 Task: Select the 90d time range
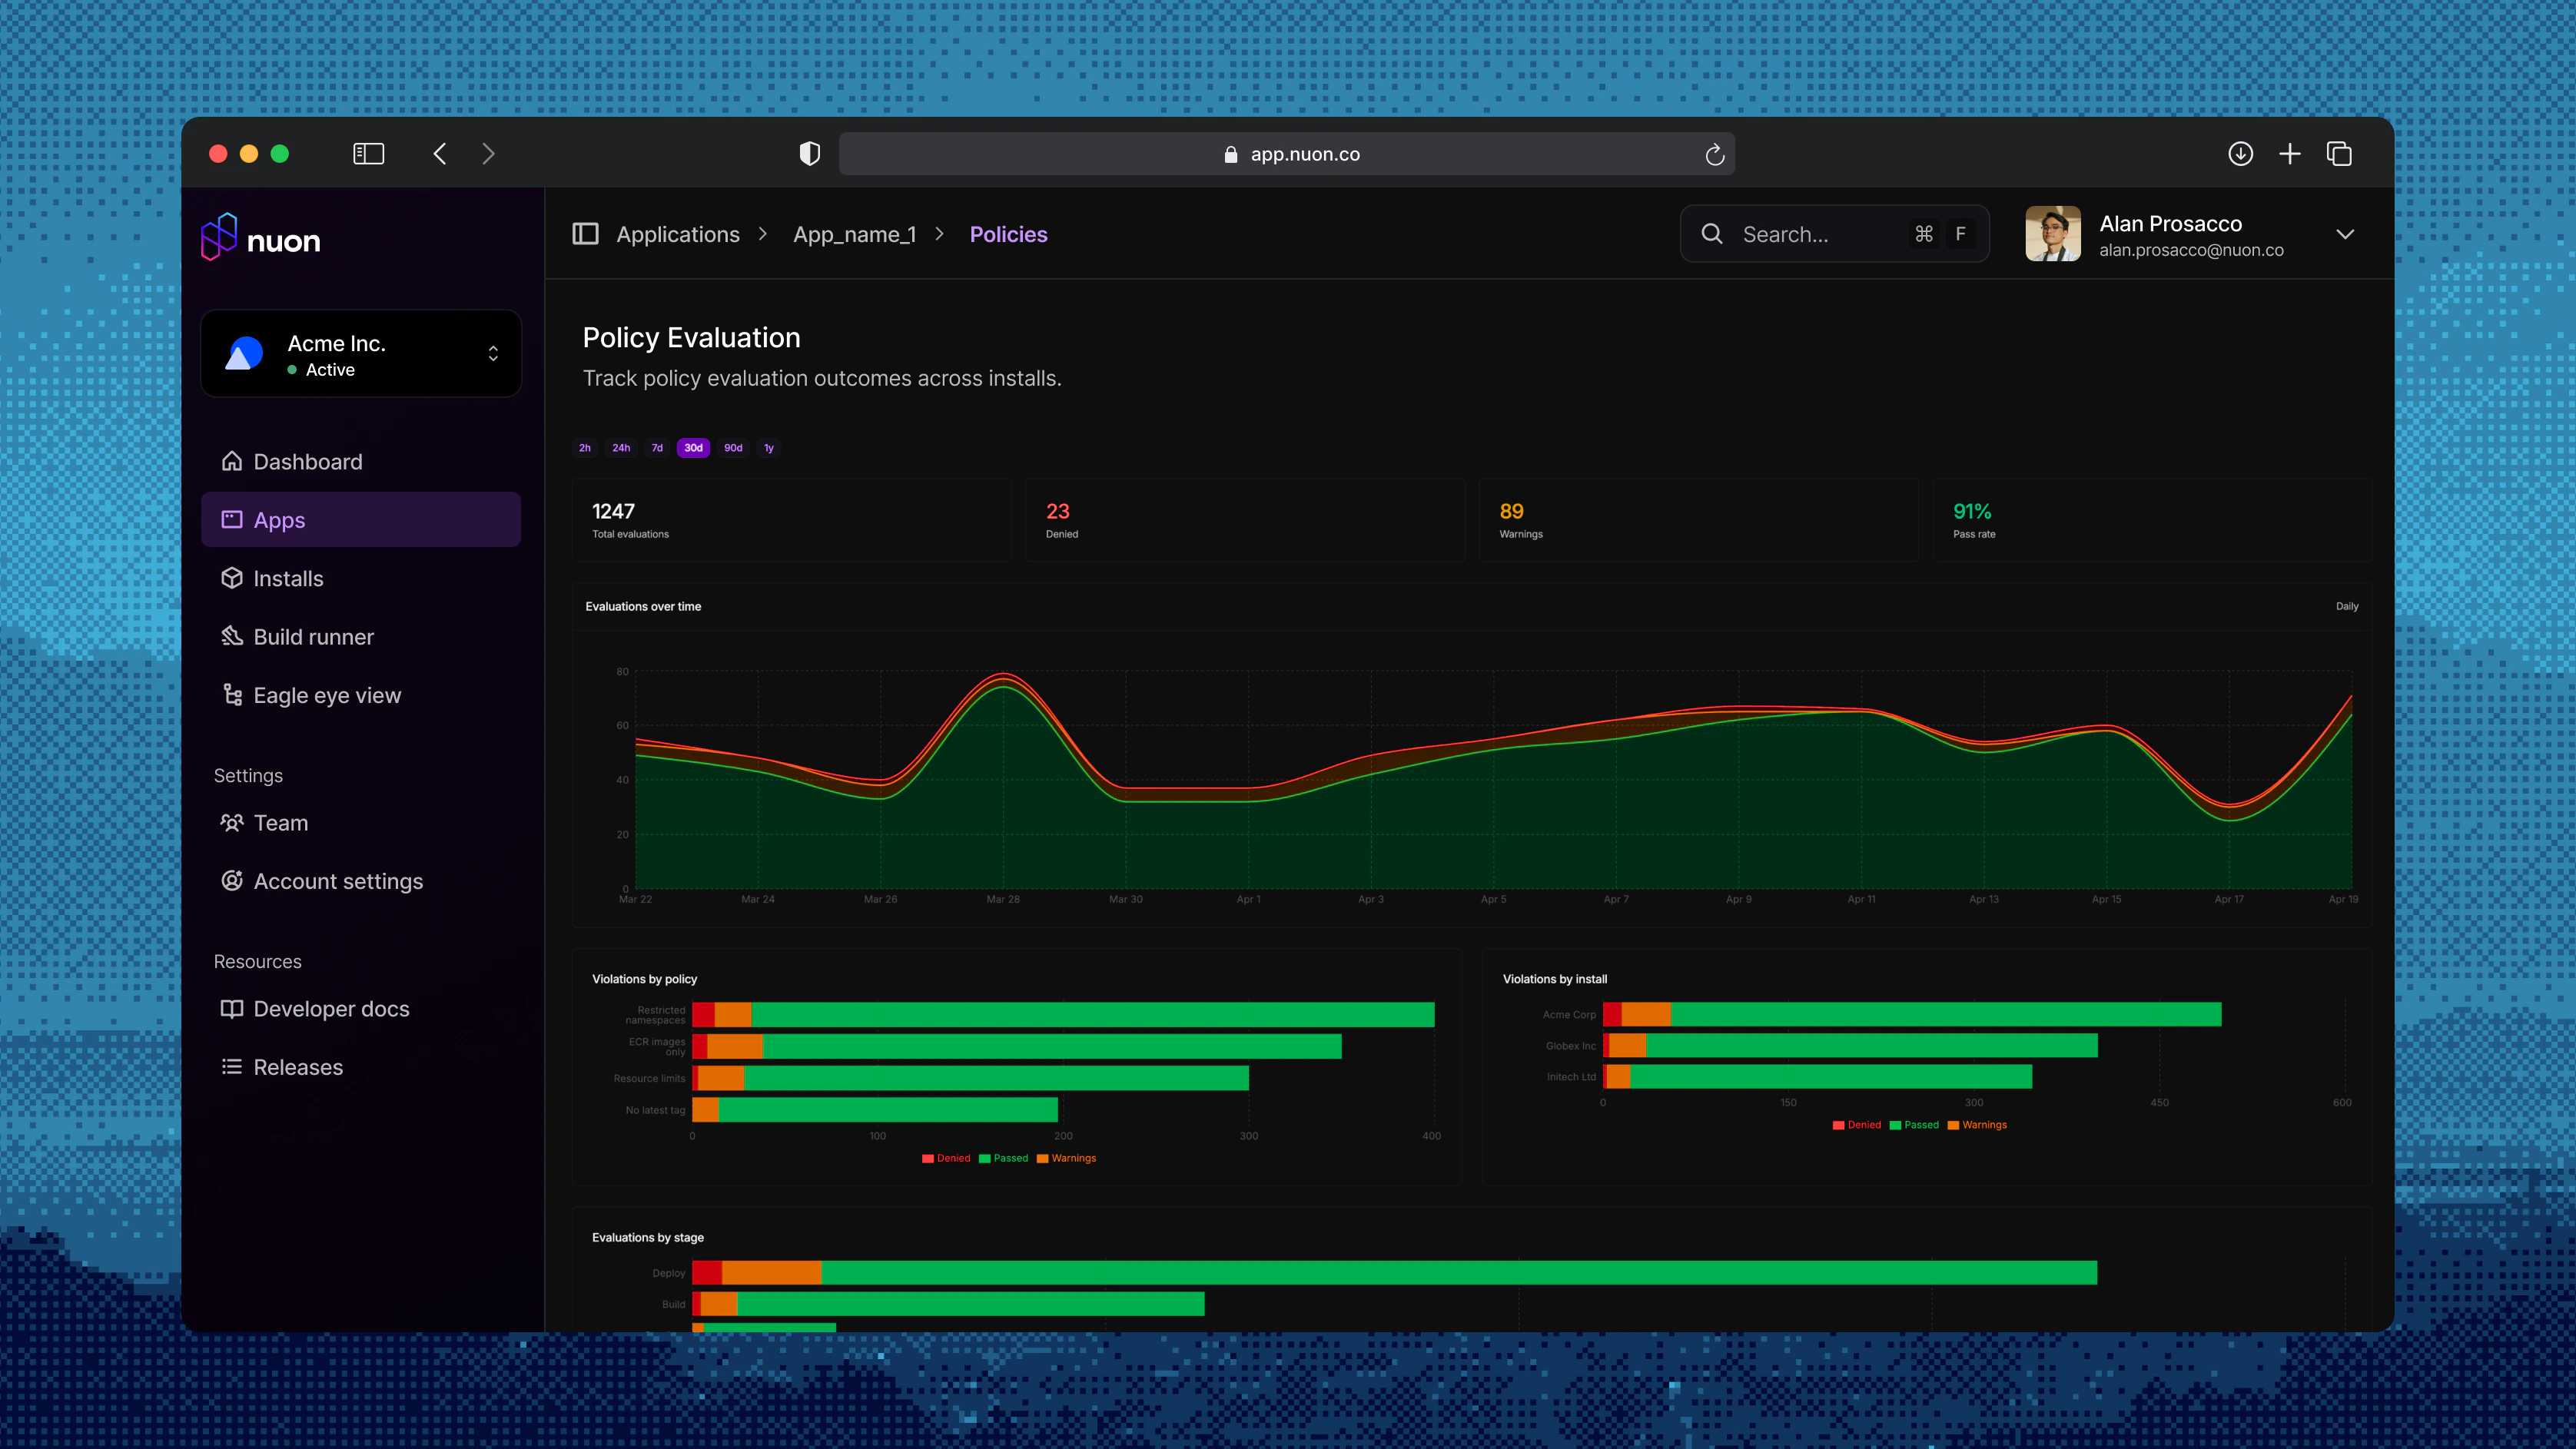pyautogui.click(x=733, y=448)
